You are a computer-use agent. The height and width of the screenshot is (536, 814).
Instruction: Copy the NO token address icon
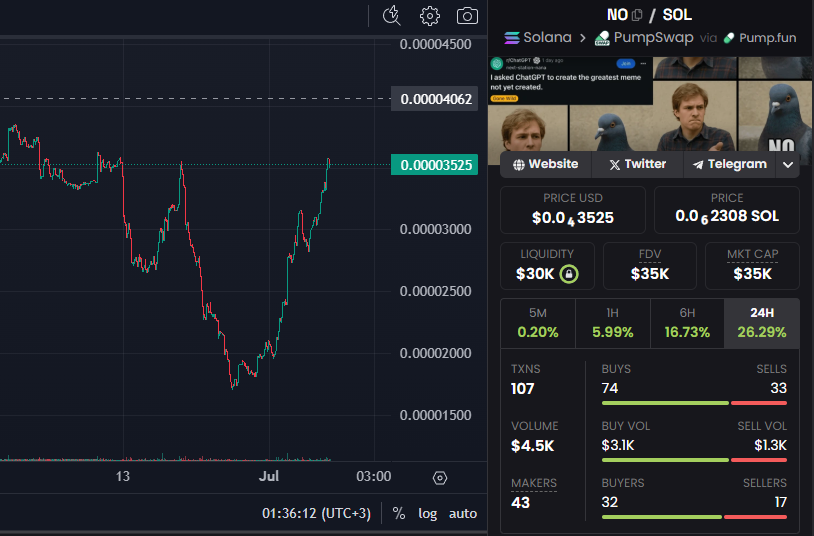637,15
